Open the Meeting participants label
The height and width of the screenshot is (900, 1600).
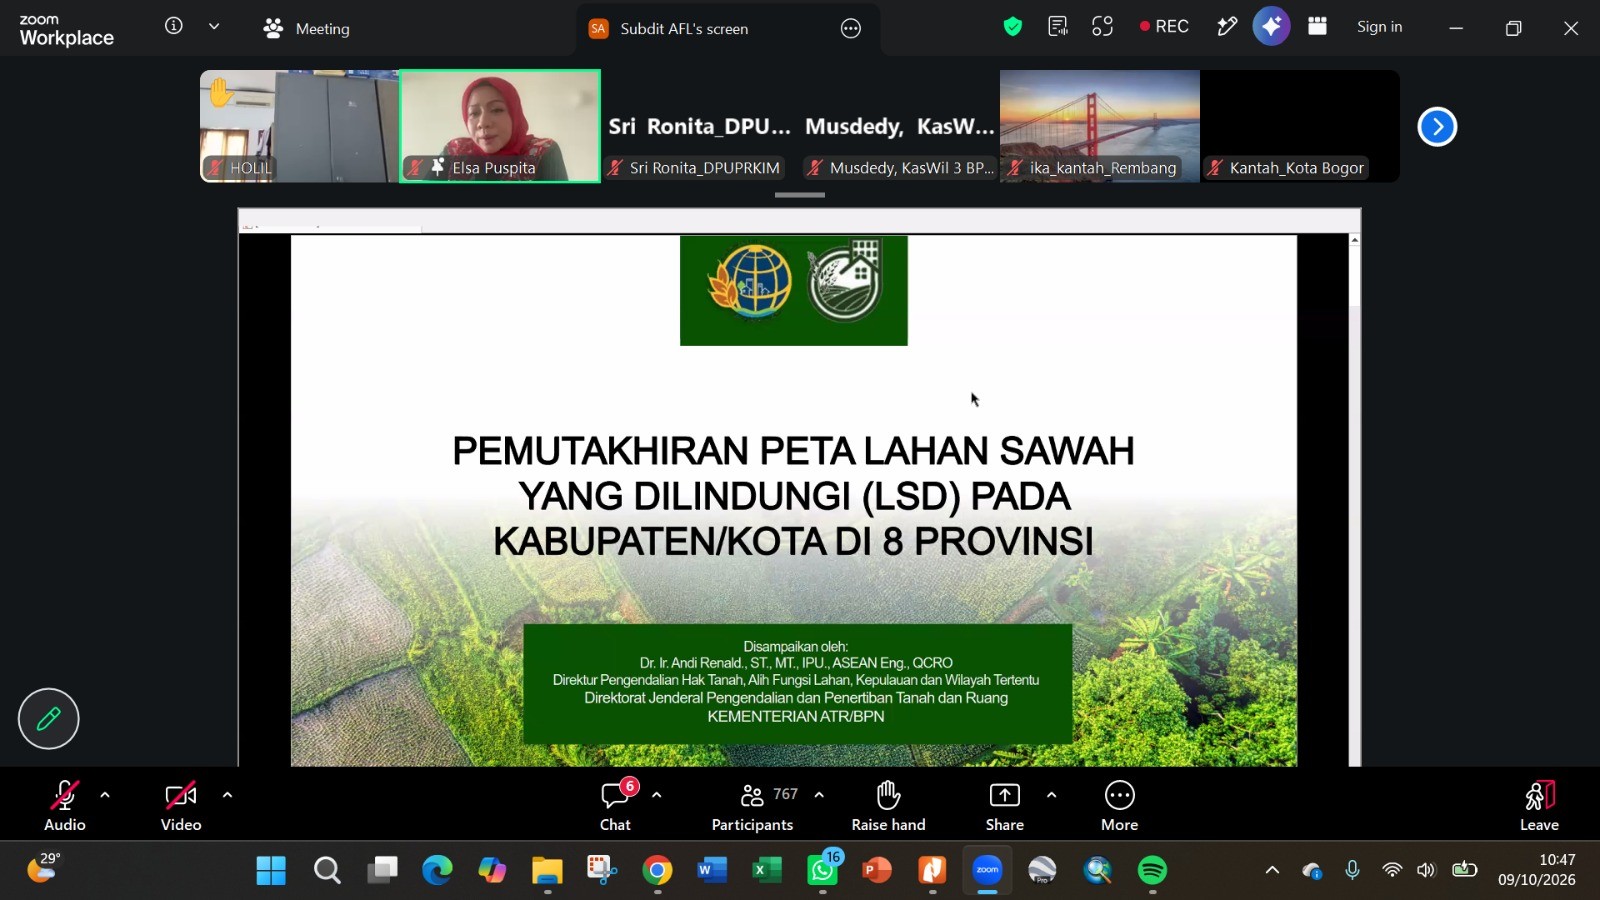click(x=307, y=28)
